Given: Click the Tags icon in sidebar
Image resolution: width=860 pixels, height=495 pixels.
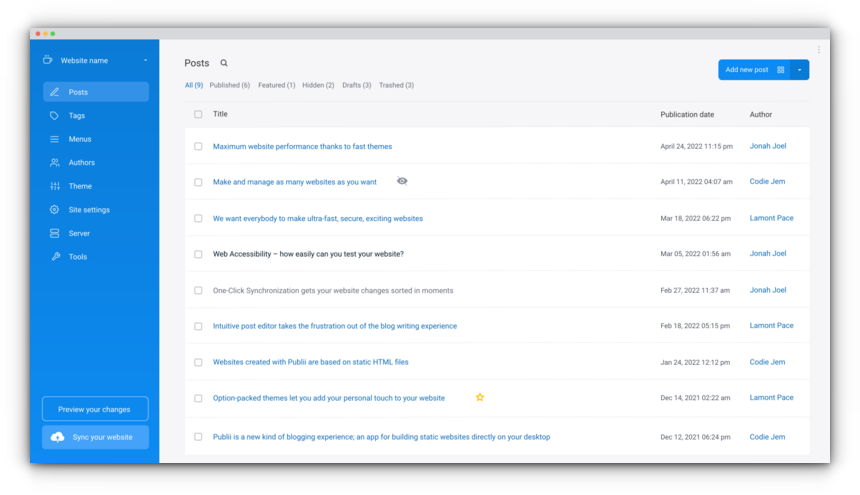Looking at the screenshot, I should [55, 116].
